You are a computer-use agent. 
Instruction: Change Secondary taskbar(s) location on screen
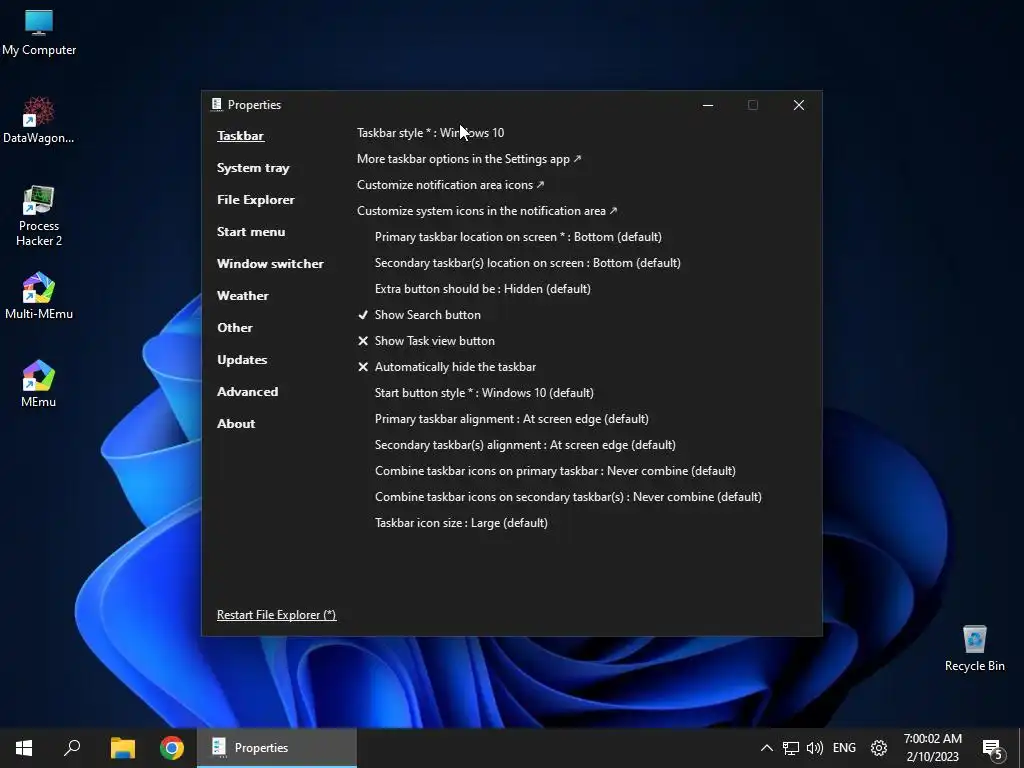528,263
